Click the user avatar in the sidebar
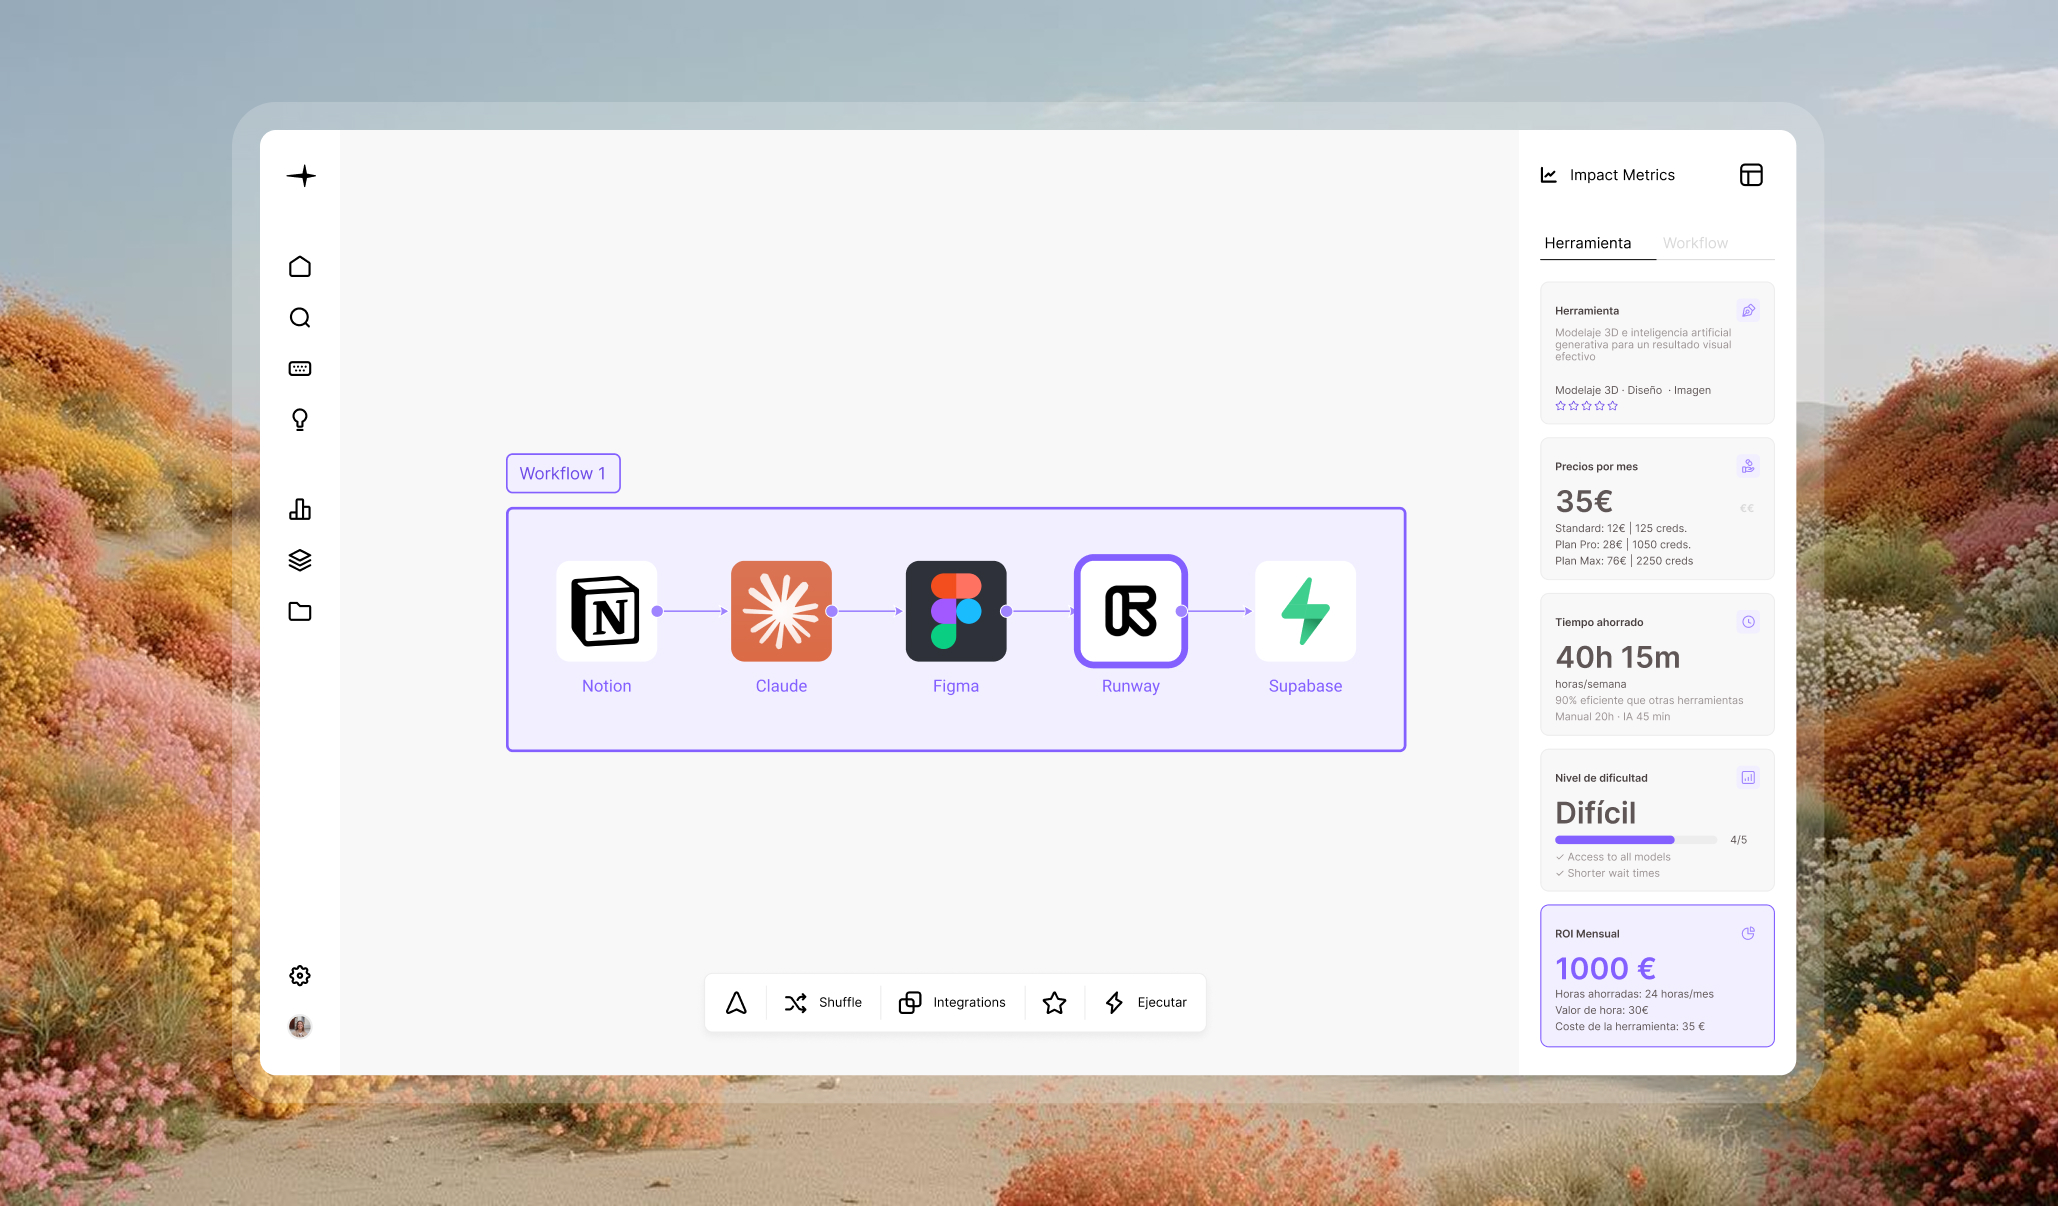Screen dimensions: 2058x1206 coord(300,1026)
